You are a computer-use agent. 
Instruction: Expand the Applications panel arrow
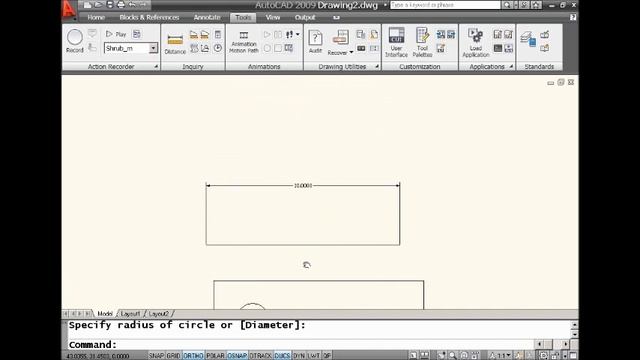511,67
